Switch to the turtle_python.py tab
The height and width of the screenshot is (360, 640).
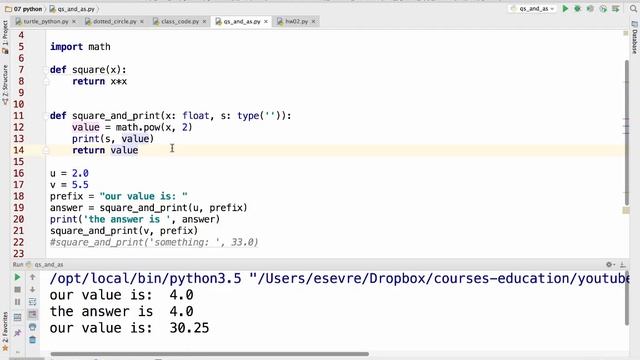[45, 21]
